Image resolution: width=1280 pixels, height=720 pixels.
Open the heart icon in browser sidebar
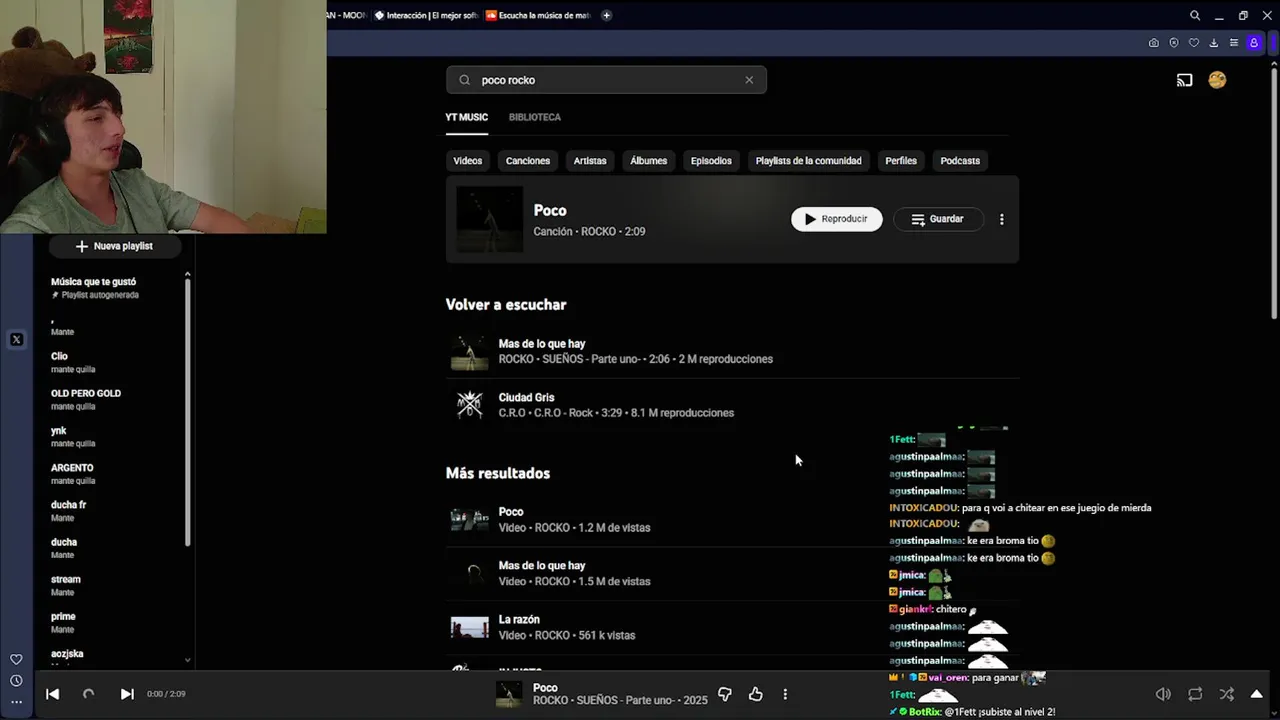pyautogui.click(x=16, y=659)
